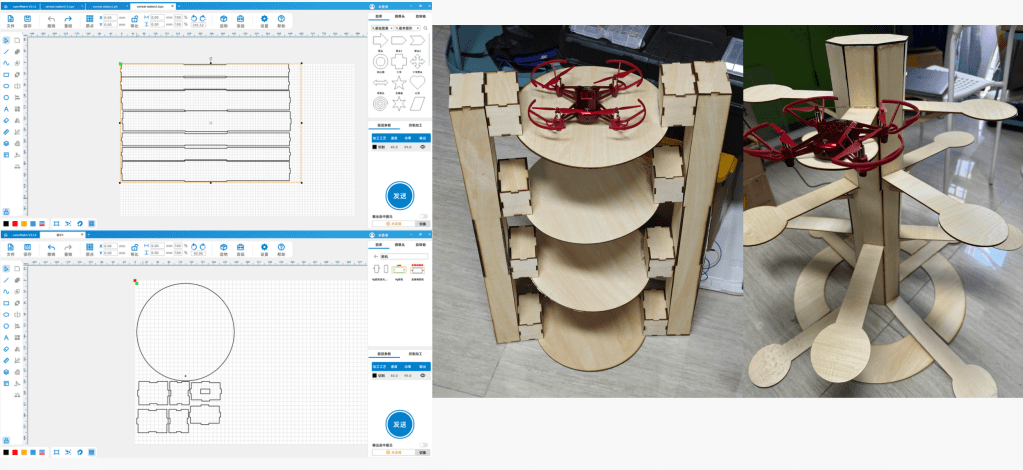Open second category dropdown in top shape library
Viewport: 1023px width, 470px height.
click(x=409, y=29)
